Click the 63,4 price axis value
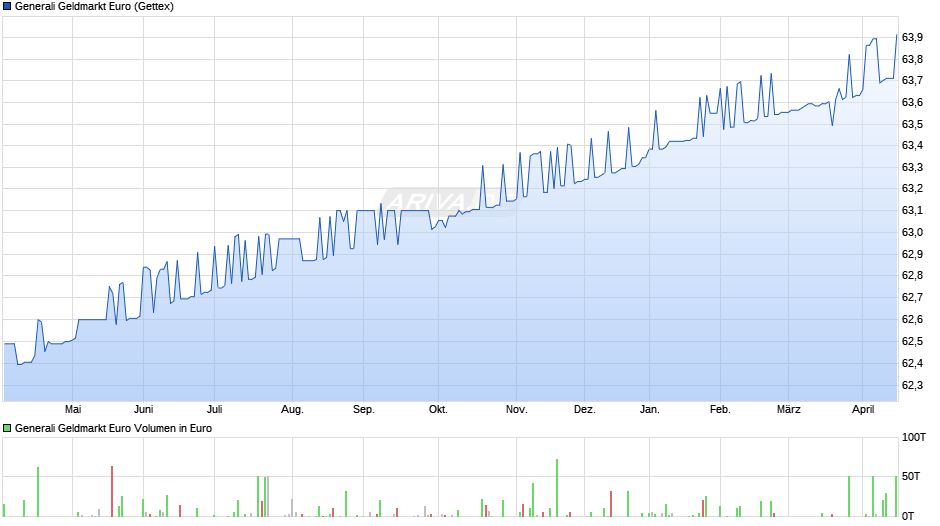940x526 pixels. click(x=912, y=146)
